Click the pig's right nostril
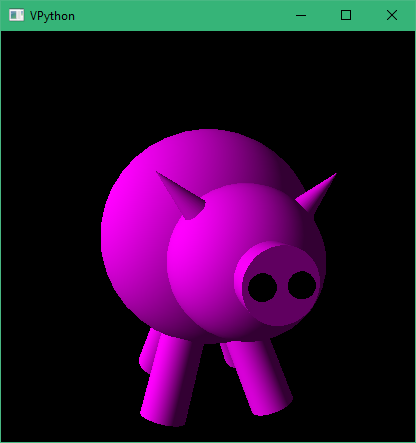Screen dimensions: 416x443 302,285
